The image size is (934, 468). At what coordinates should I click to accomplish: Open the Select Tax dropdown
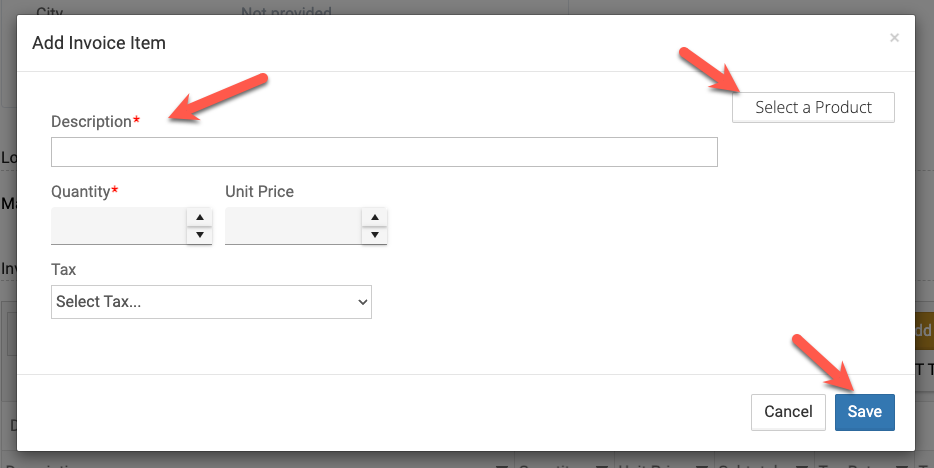[210, 302]
